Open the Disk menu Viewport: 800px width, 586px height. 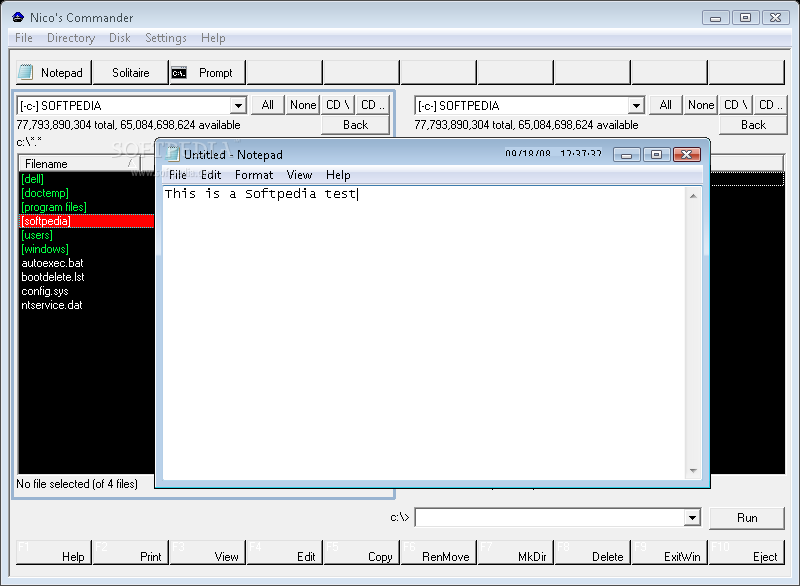click(119, 38)
